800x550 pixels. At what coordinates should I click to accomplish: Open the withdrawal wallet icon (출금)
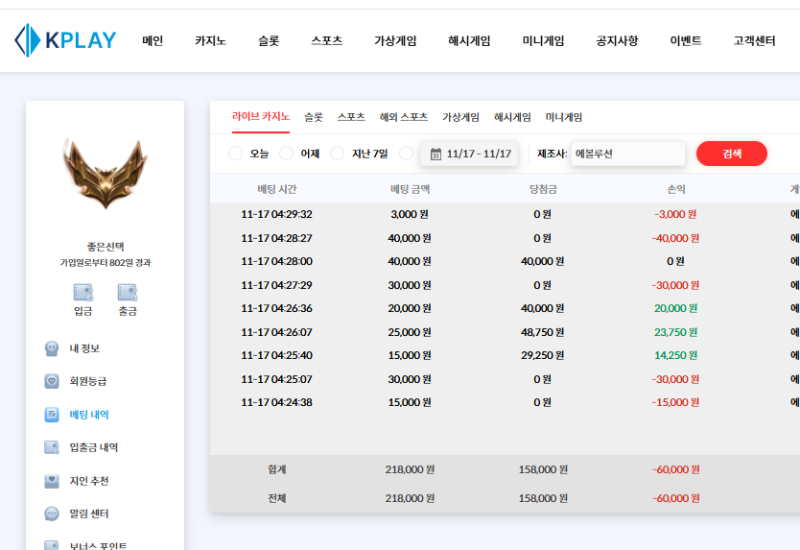coord(128,292)
